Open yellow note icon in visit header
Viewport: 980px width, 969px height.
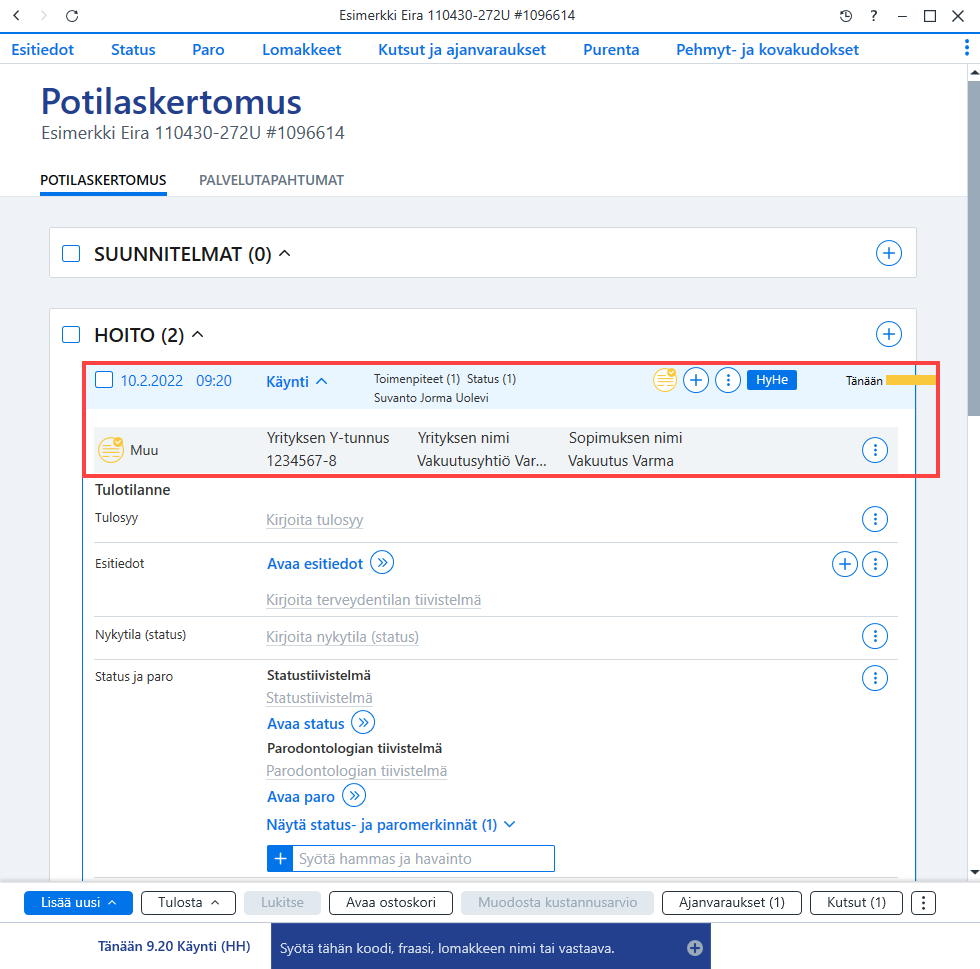click(664, 379)
